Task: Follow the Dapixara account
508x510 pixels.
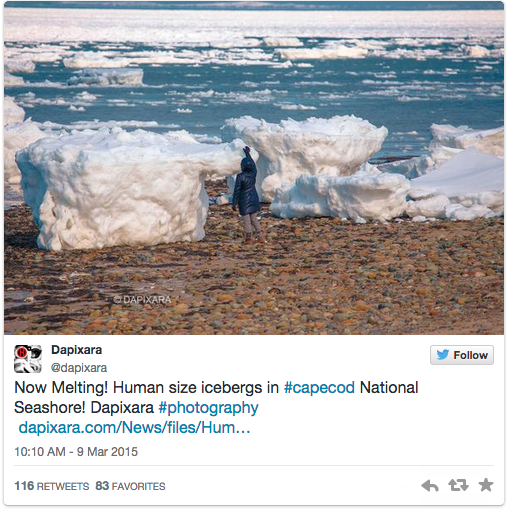Action: (462, 355)
